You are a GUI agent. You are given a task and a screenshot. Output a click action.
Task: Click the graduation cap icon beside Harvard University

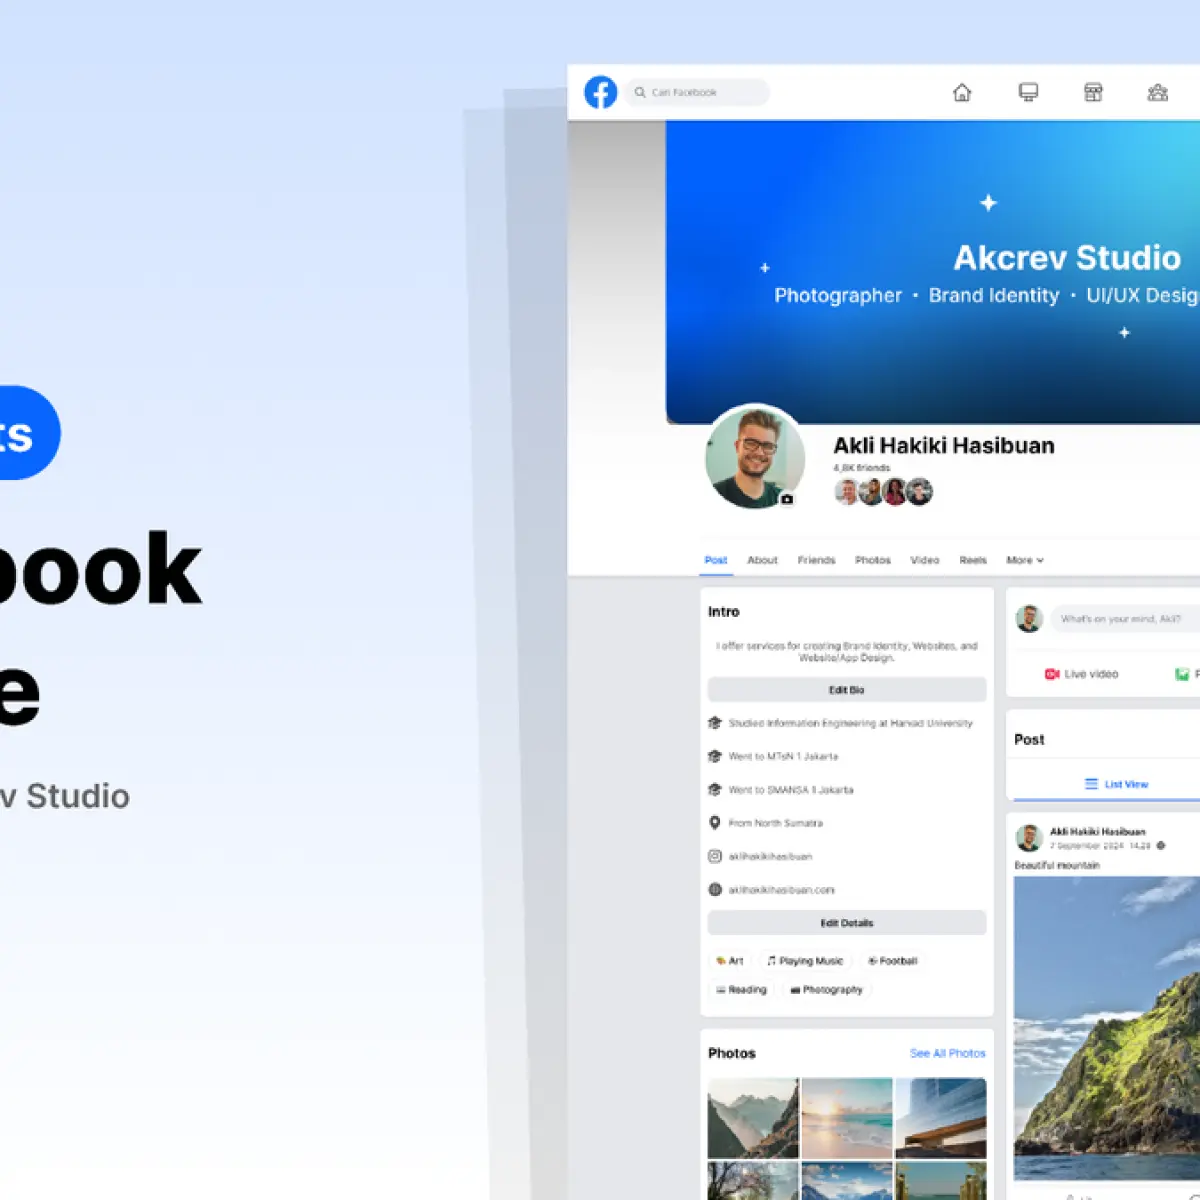tap(715, 723)
